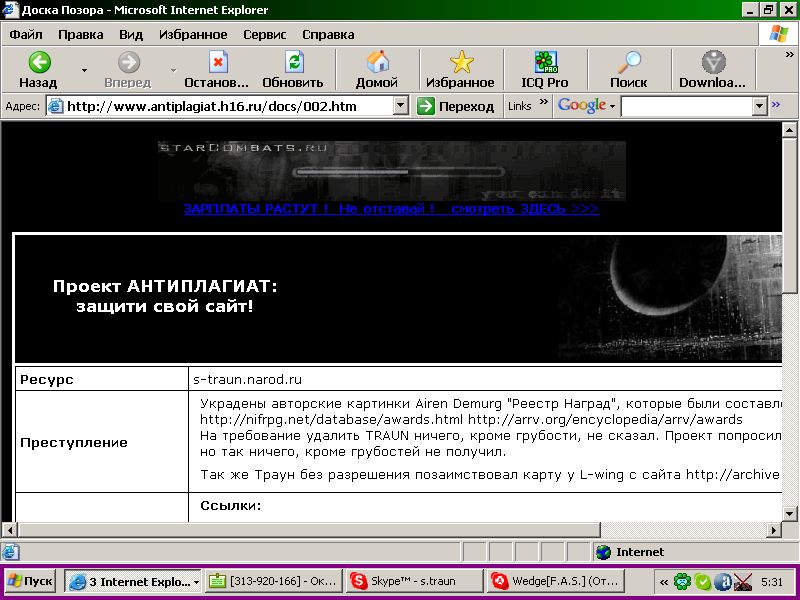The height and width of the screenshot is (600, 800).
Task: Click the Ресурс row label
Action: point(46,380)
